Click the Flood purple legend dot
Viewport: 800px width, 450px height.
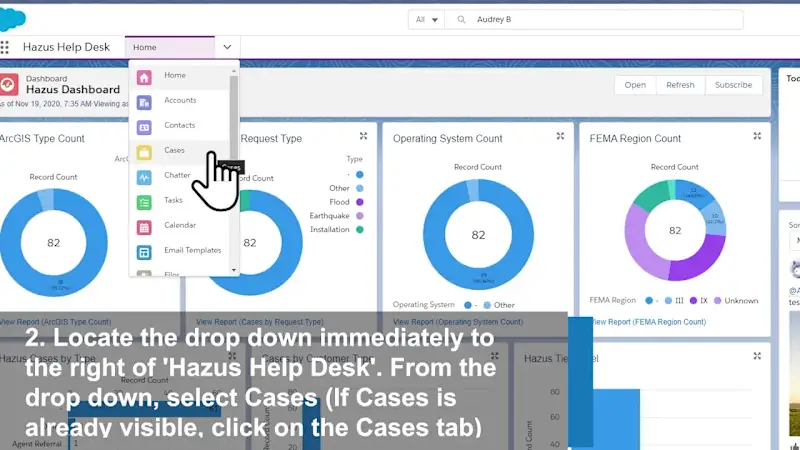[x=360, y=202]
